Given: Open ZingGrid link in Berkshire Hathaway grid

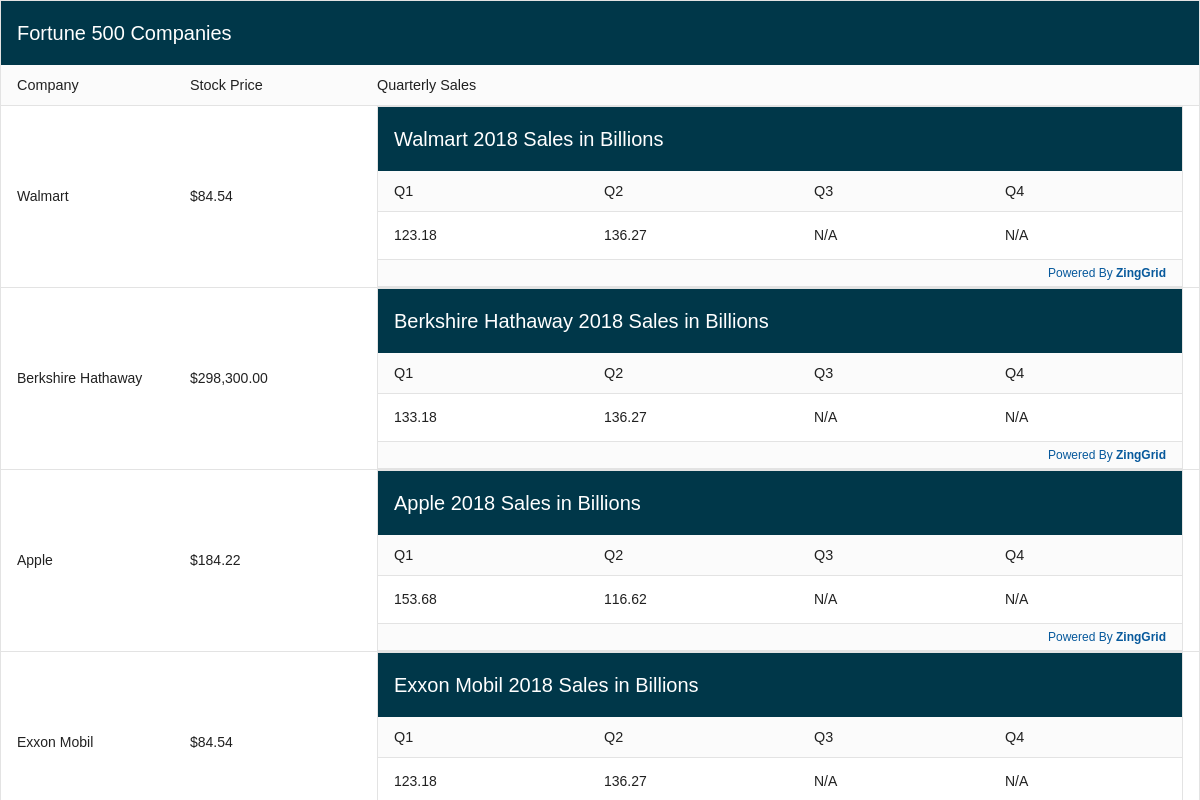Looking at the screenshot, I should [x=1140, y=455].
